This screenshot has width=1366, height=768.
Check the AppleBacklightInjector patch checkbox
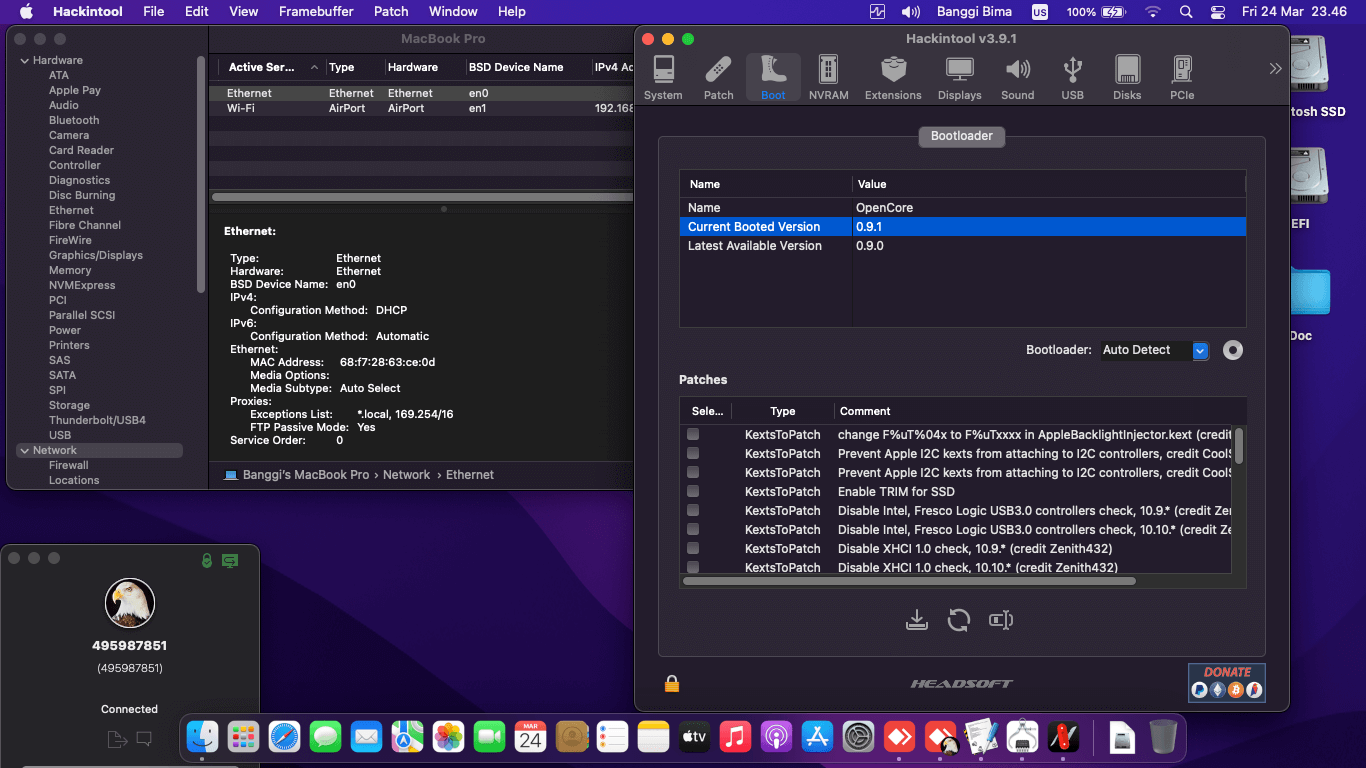pyautogui.click(x=693, y=435)
